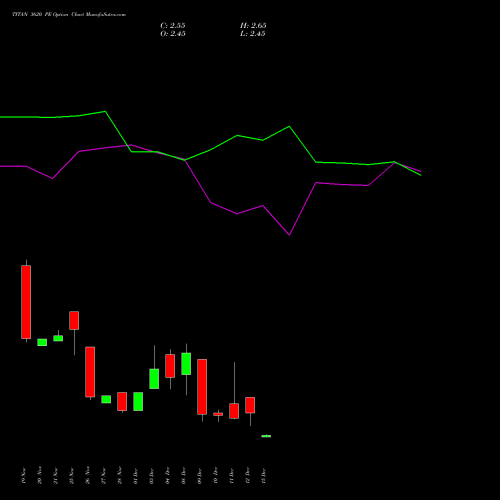
Task: Click the 21 Nov date label
Action: pos(56,475)
